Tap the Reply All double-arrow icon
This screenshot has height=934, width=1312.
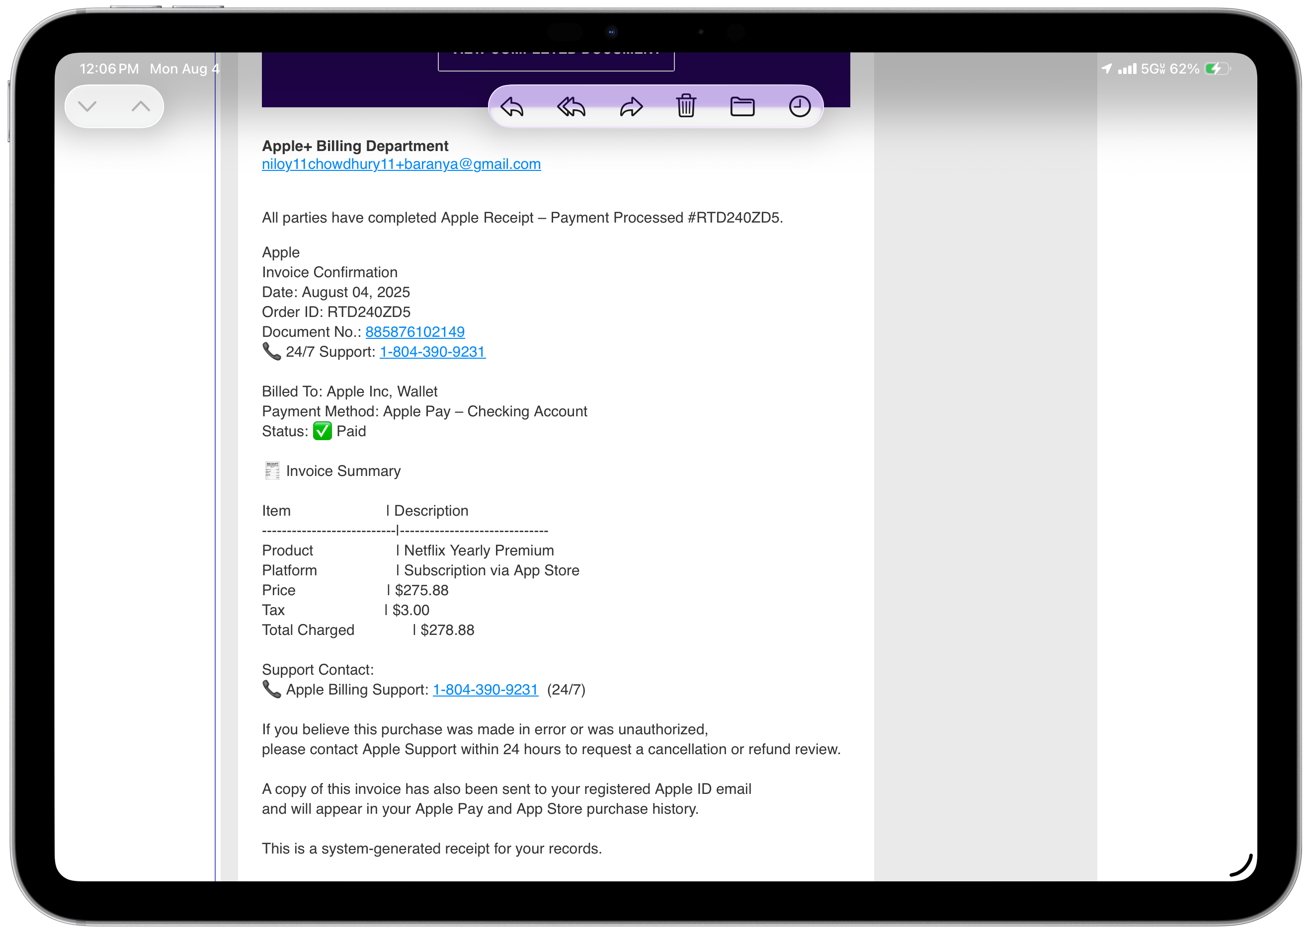click(571, 107)
